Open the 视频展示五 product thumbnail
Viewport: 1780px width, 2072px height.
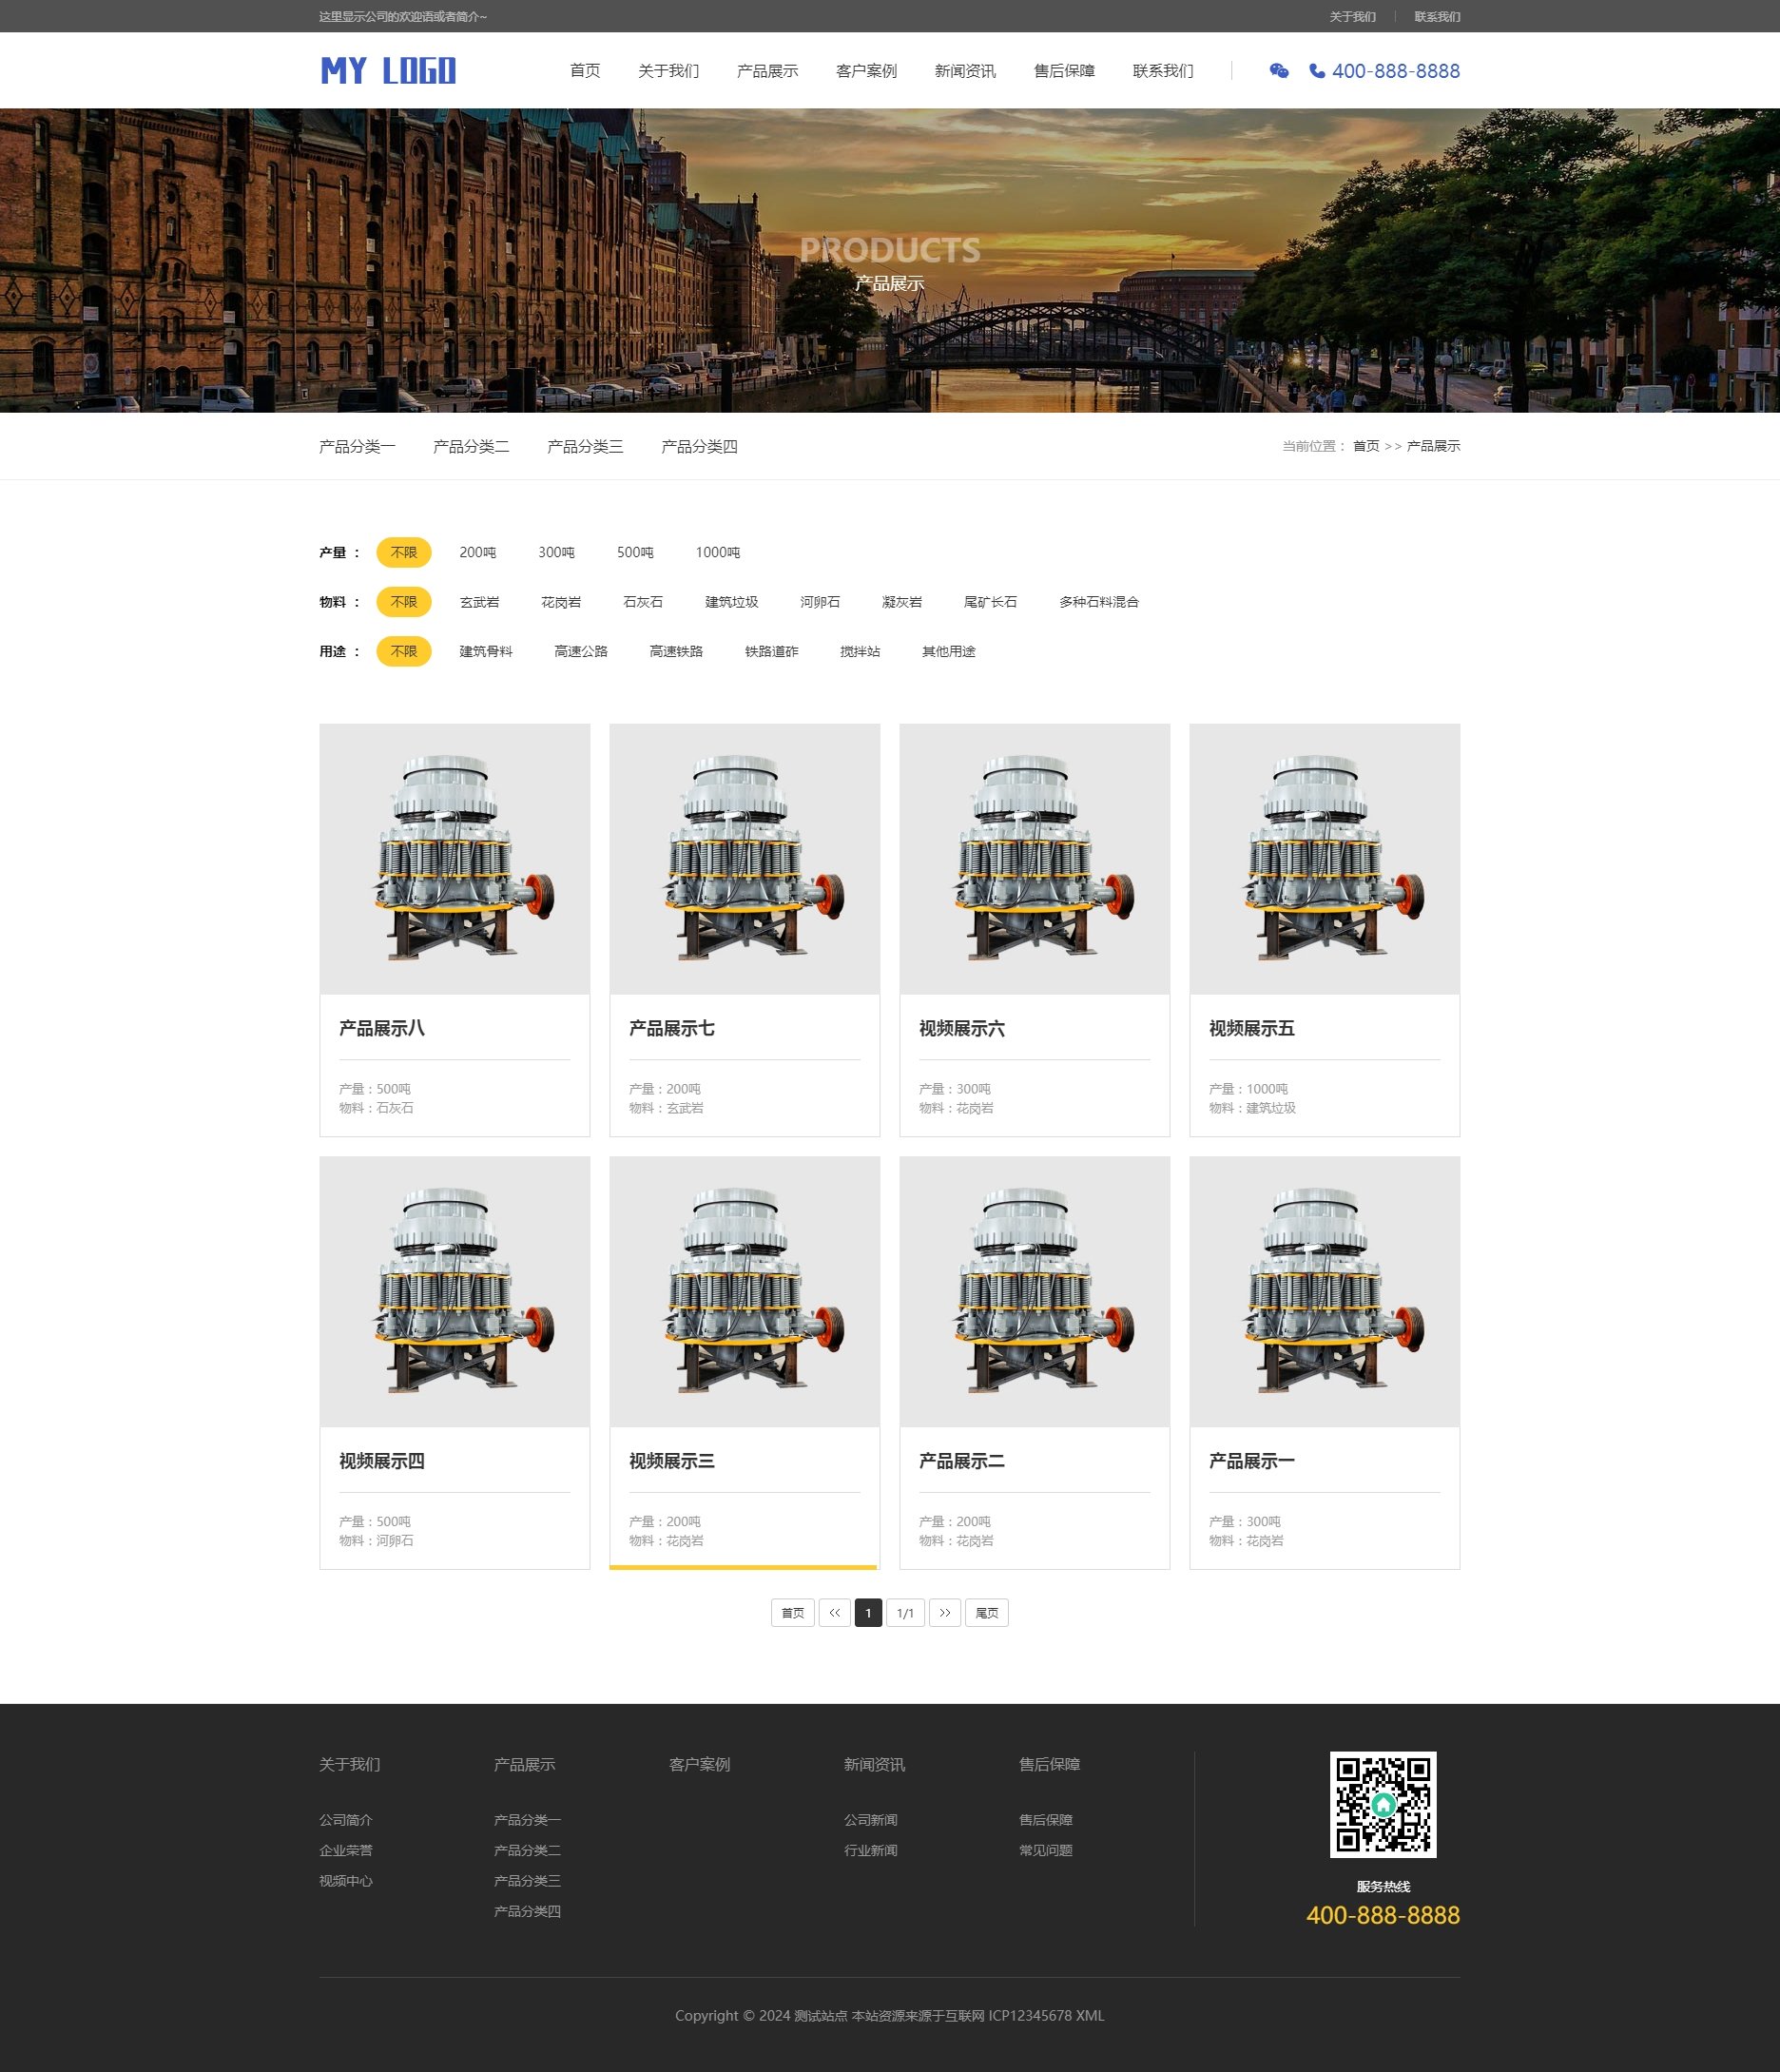pos(1324,859)
